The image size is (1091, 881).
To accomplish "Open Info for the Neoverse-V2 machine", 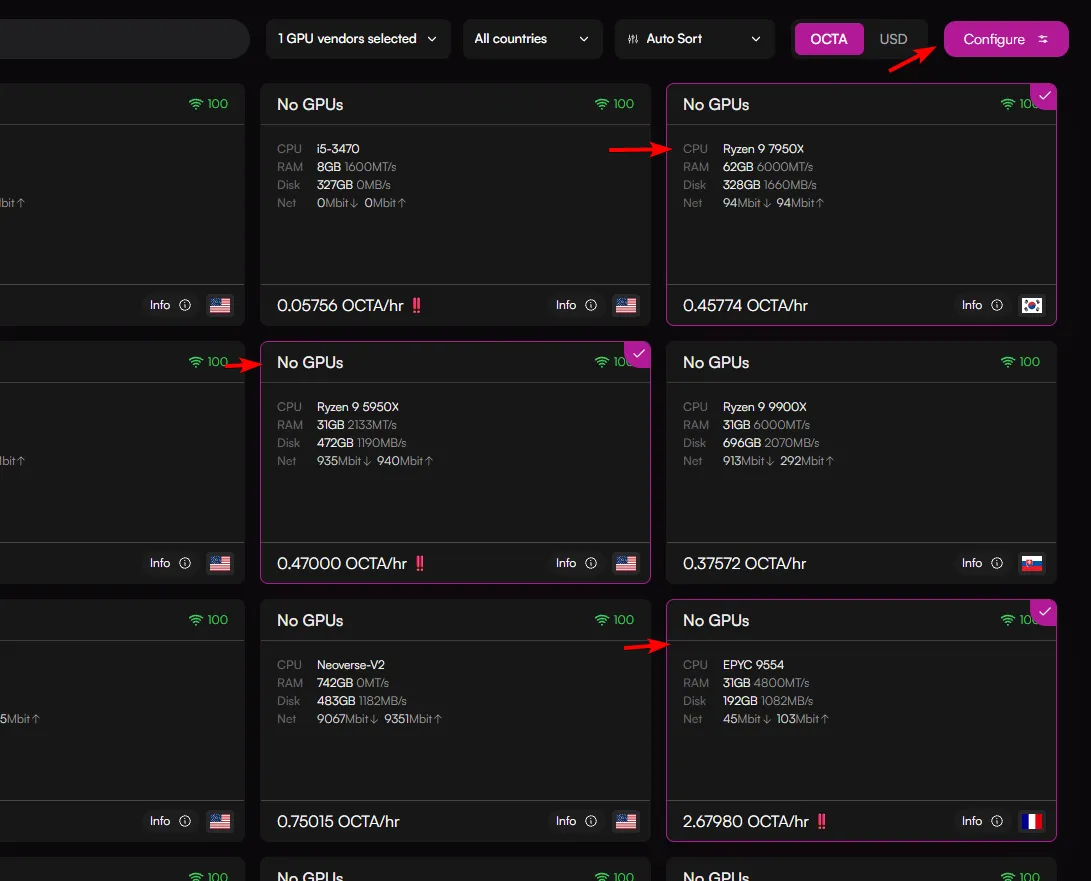I will click(x=576, y=821).
